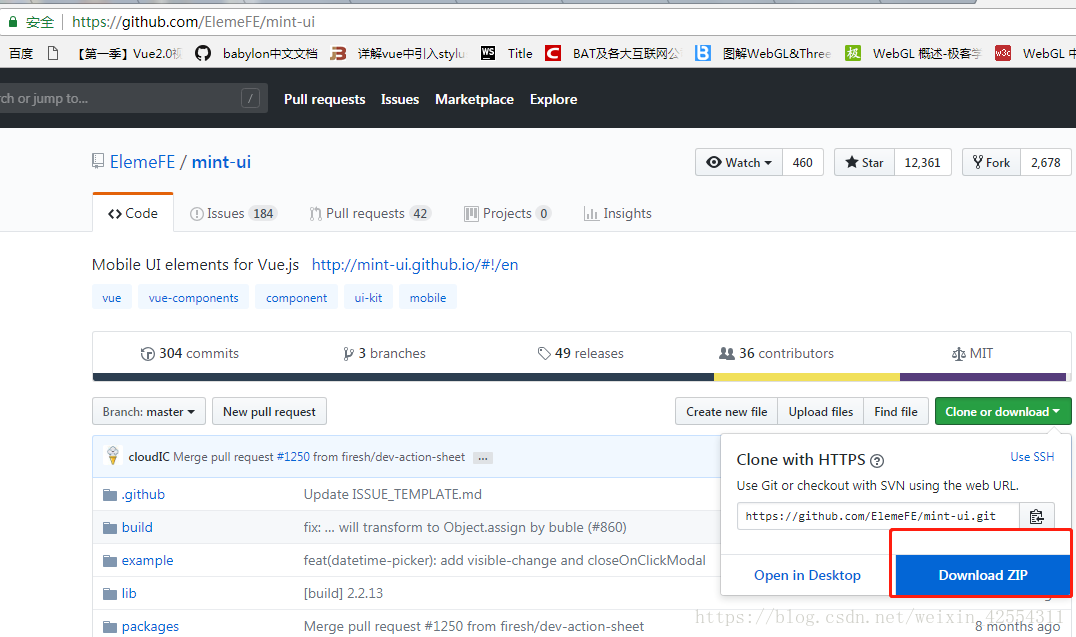Click Find file button
The image size is (1076, 637).
tap(896, 411)
